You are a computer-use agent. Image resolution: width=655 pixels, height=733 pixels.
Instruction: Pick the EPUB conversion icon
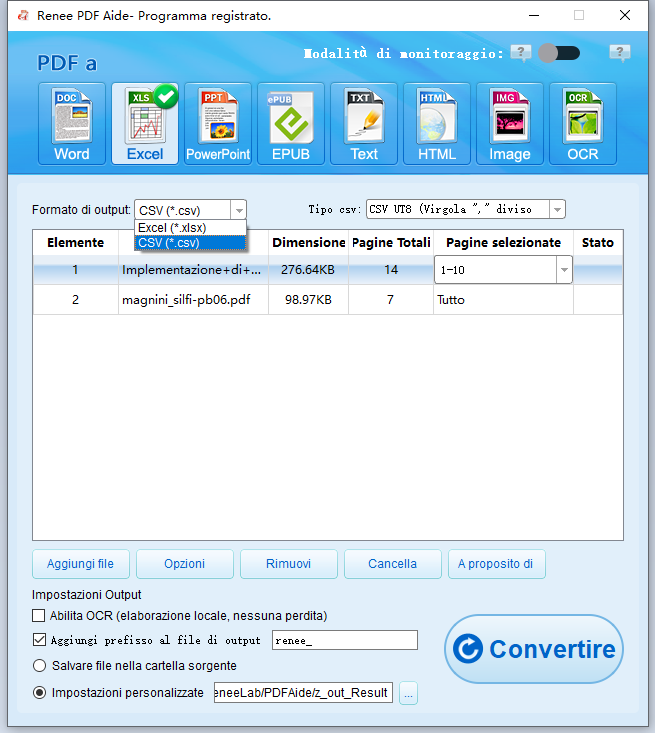pyautogui.click(x=291, y=123)
